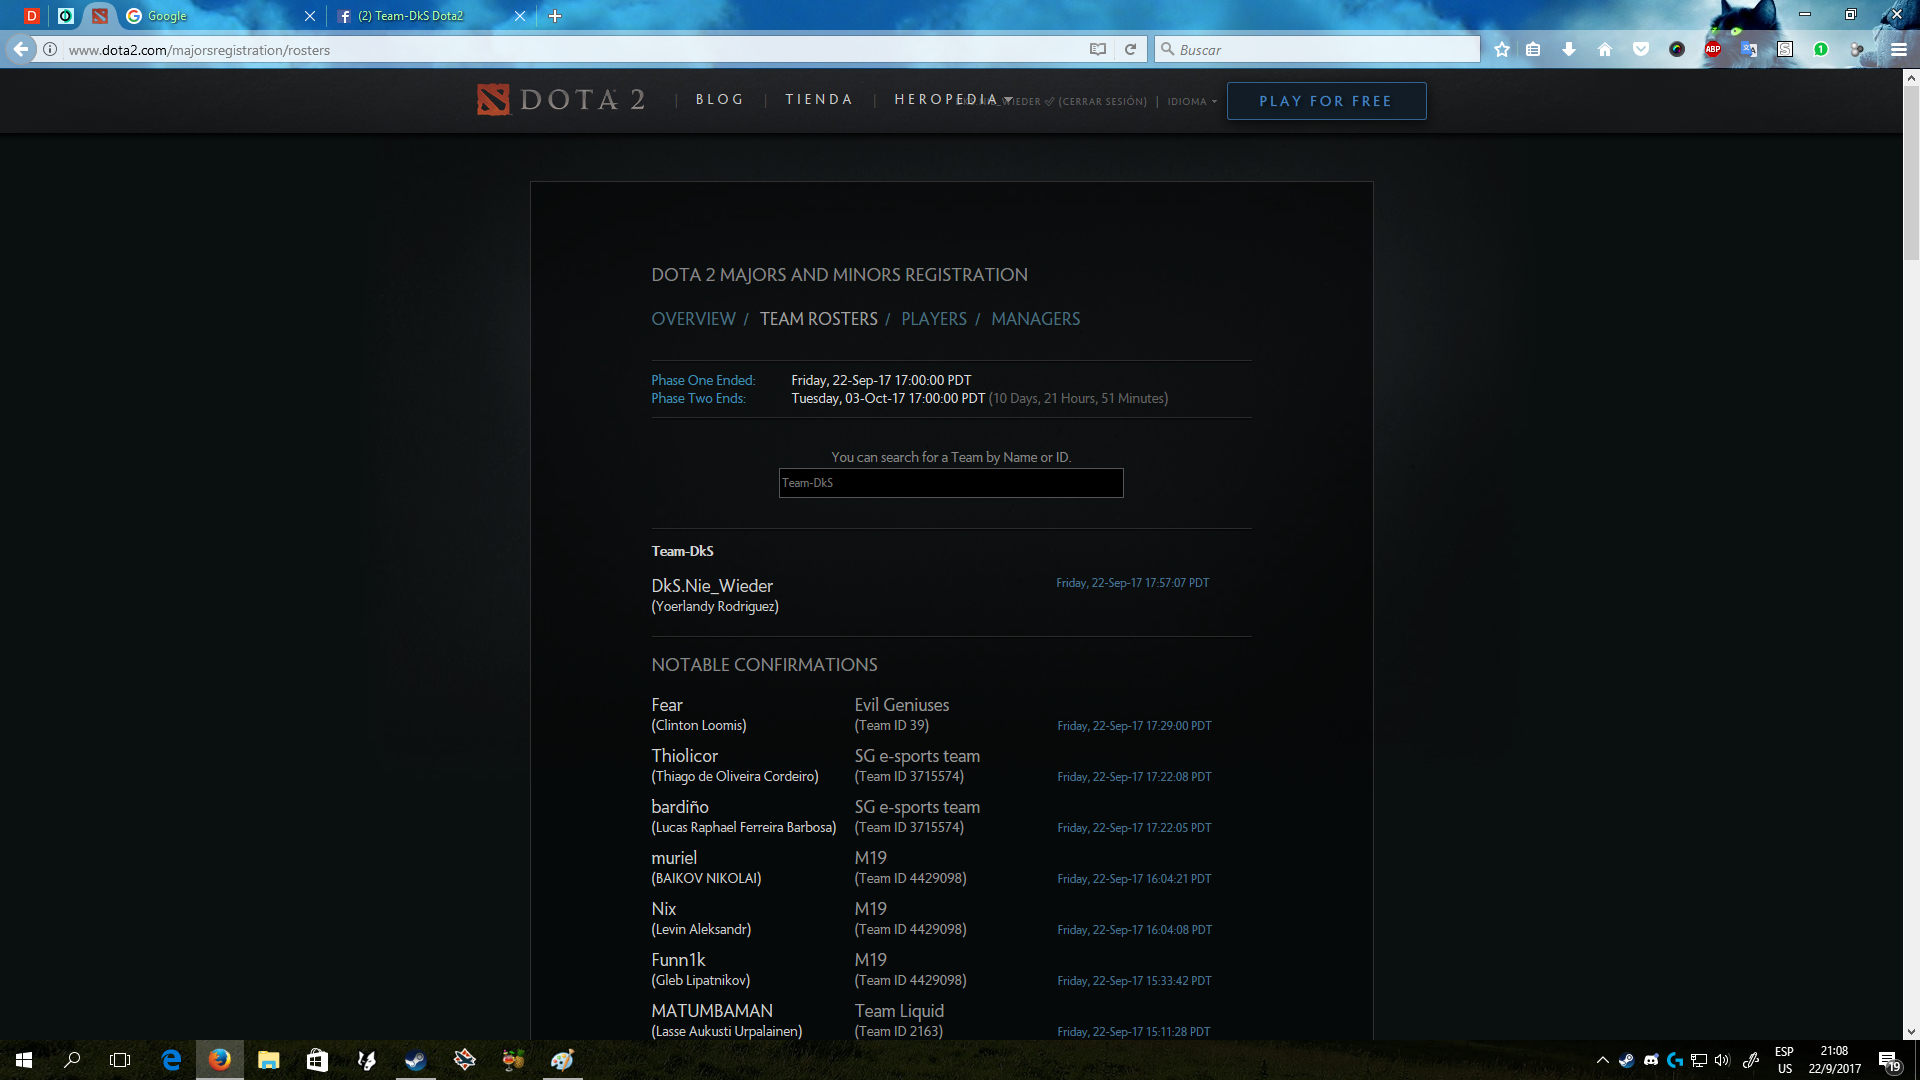Switch to the first pinned red D tab
This screenshot has height=1080, width=1920.
pos(32,16)
